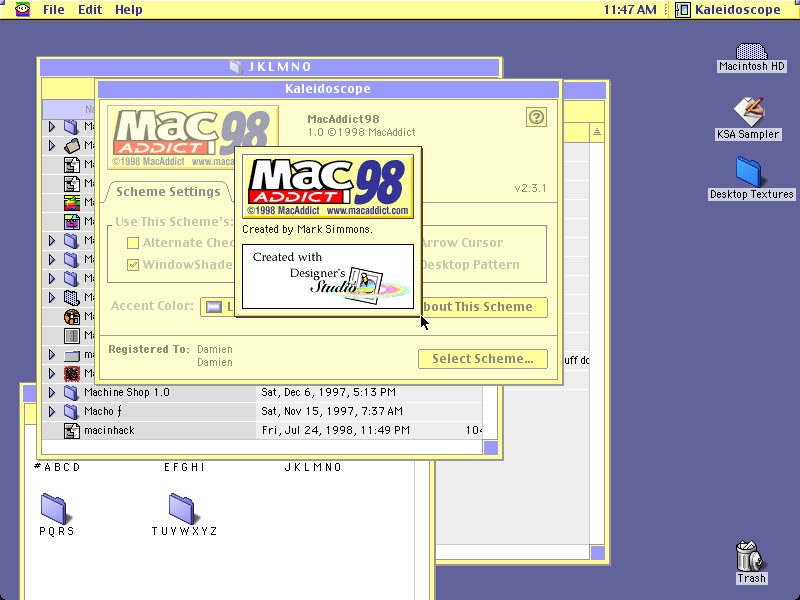Select the dotted pattern folder icon in the list
Image resolution: width=800 pixels, height=600 pixels.
(x=71, y=297)
